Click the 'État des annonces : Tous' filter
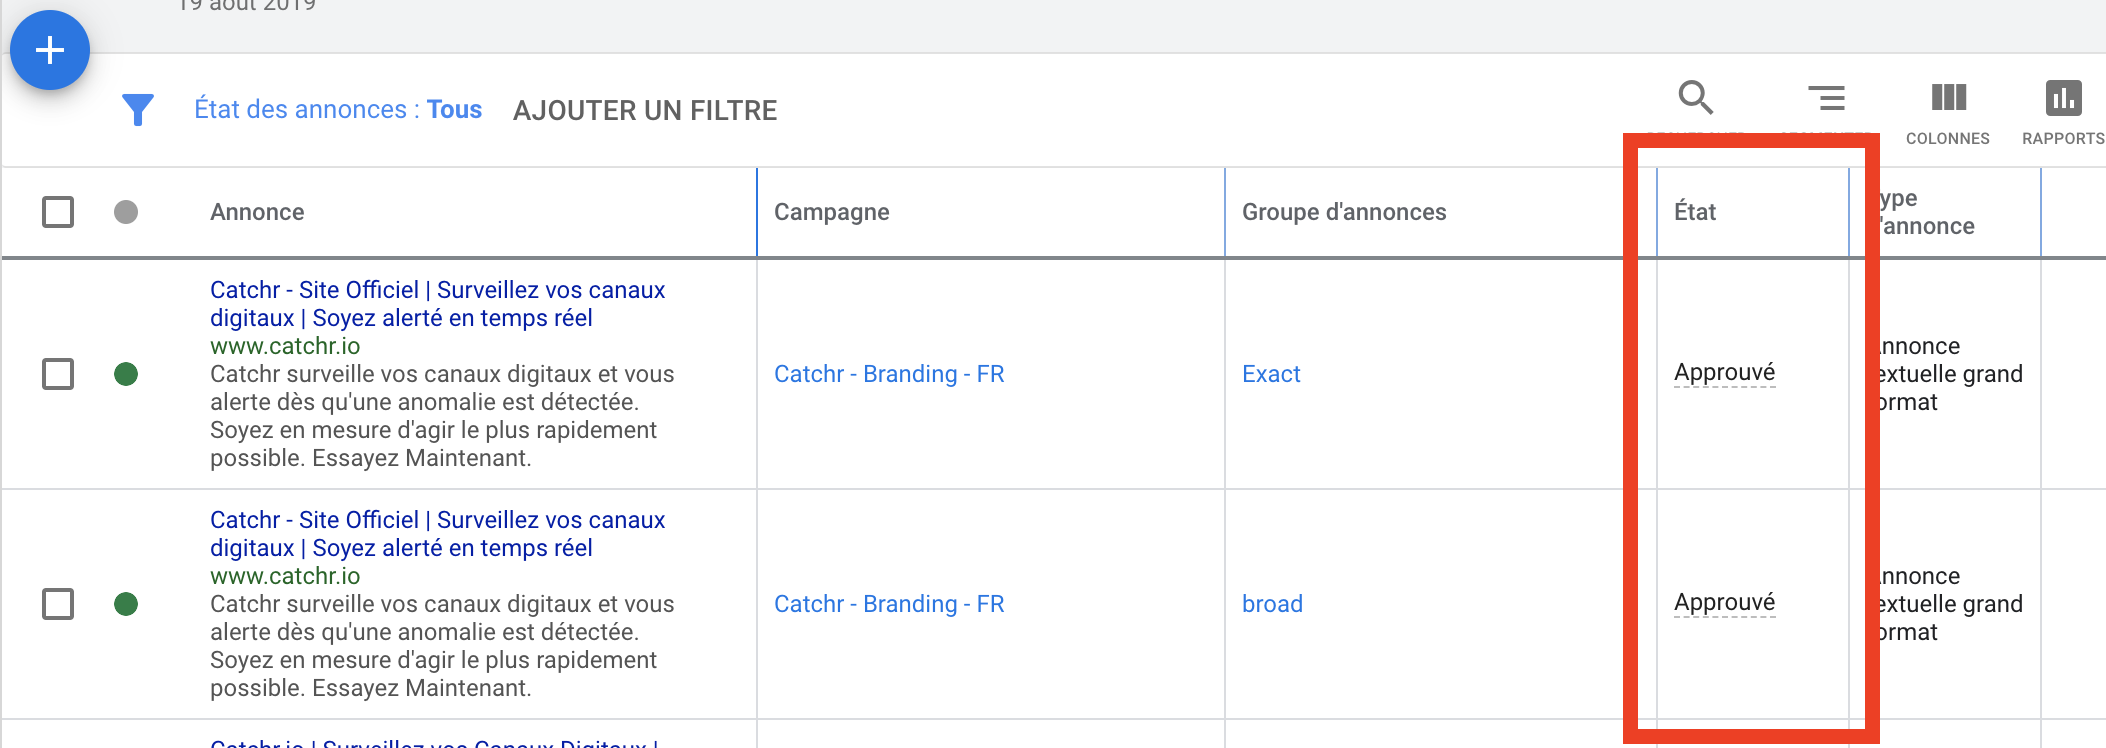2106x748 pixels. 338,109
